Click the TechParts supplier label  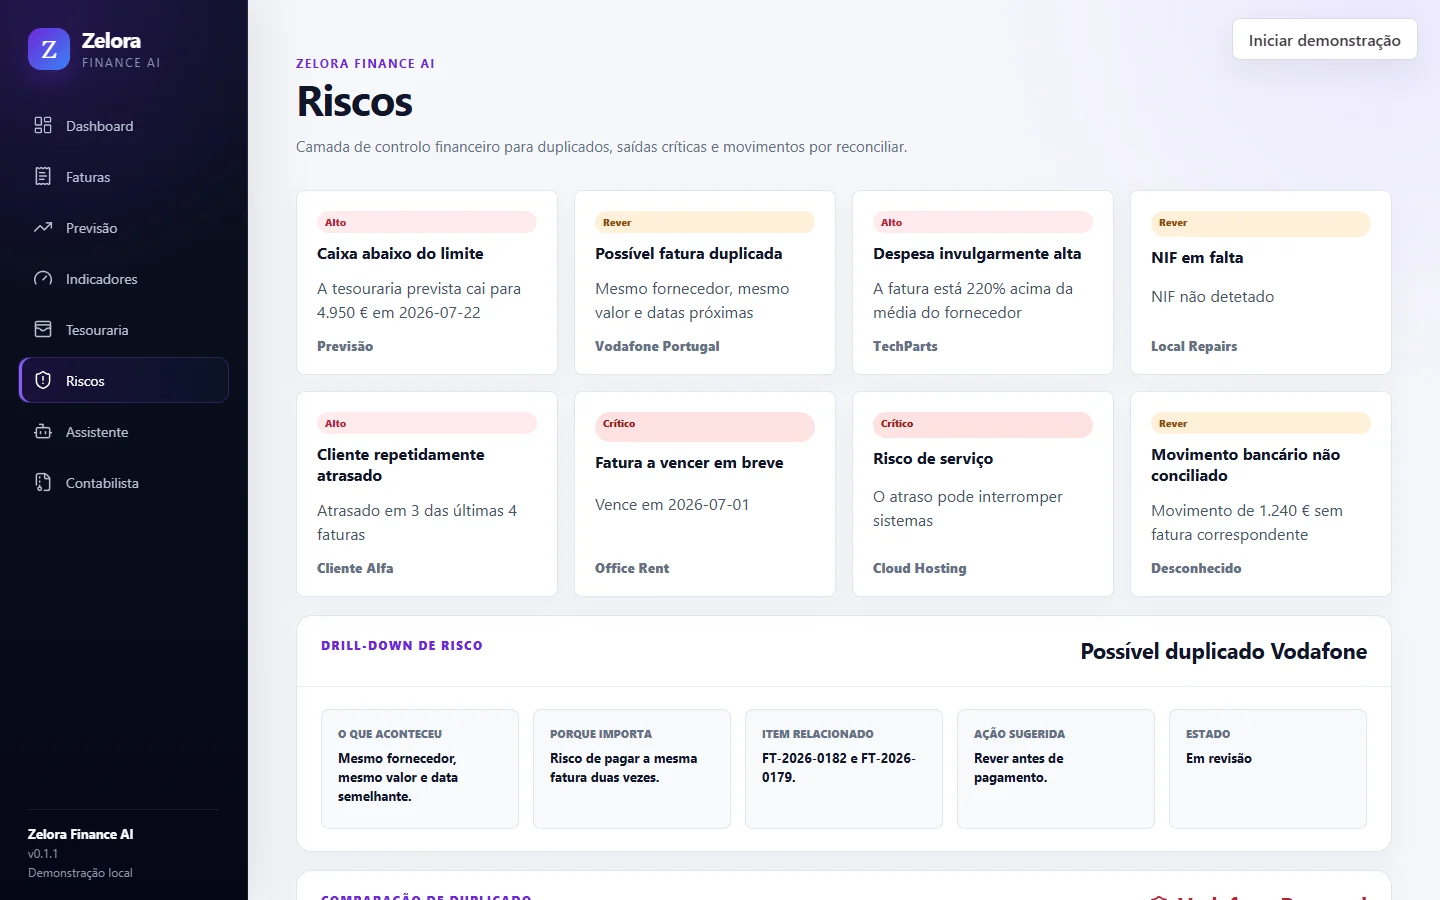(905, 346)
